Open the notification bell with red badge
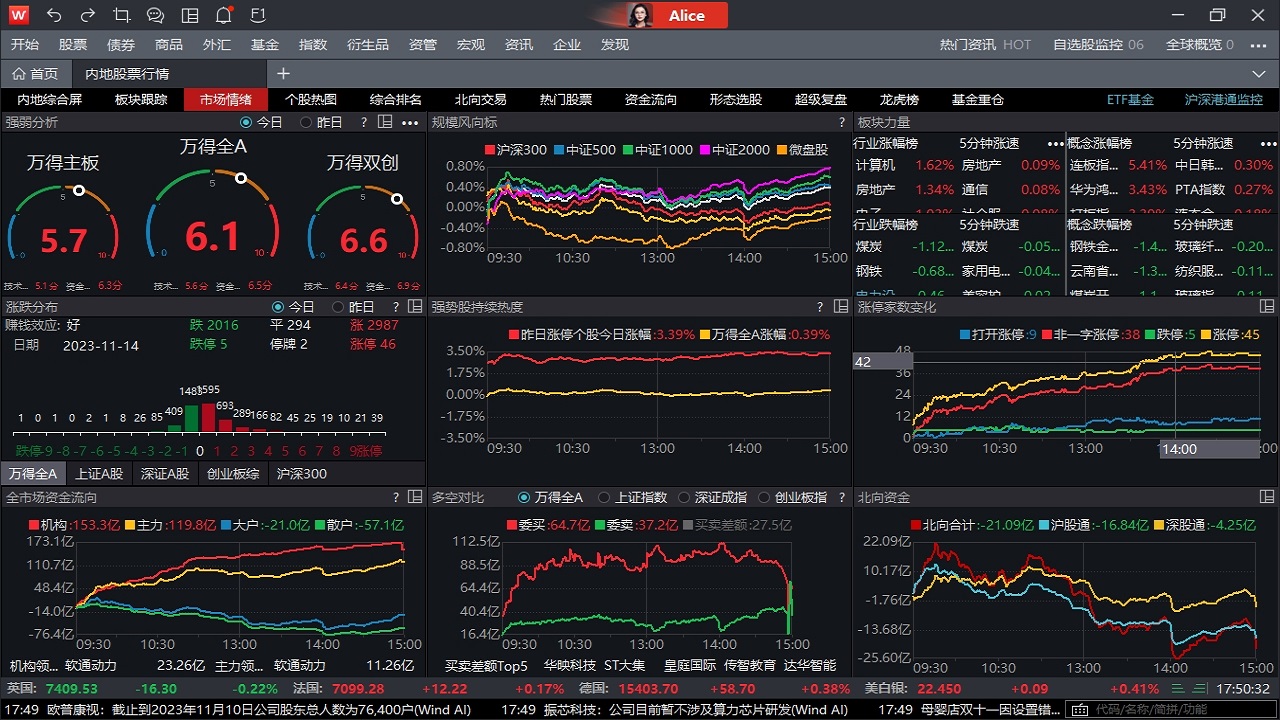The width and height of the screenshot is (1280, 720). pos(223,15)
